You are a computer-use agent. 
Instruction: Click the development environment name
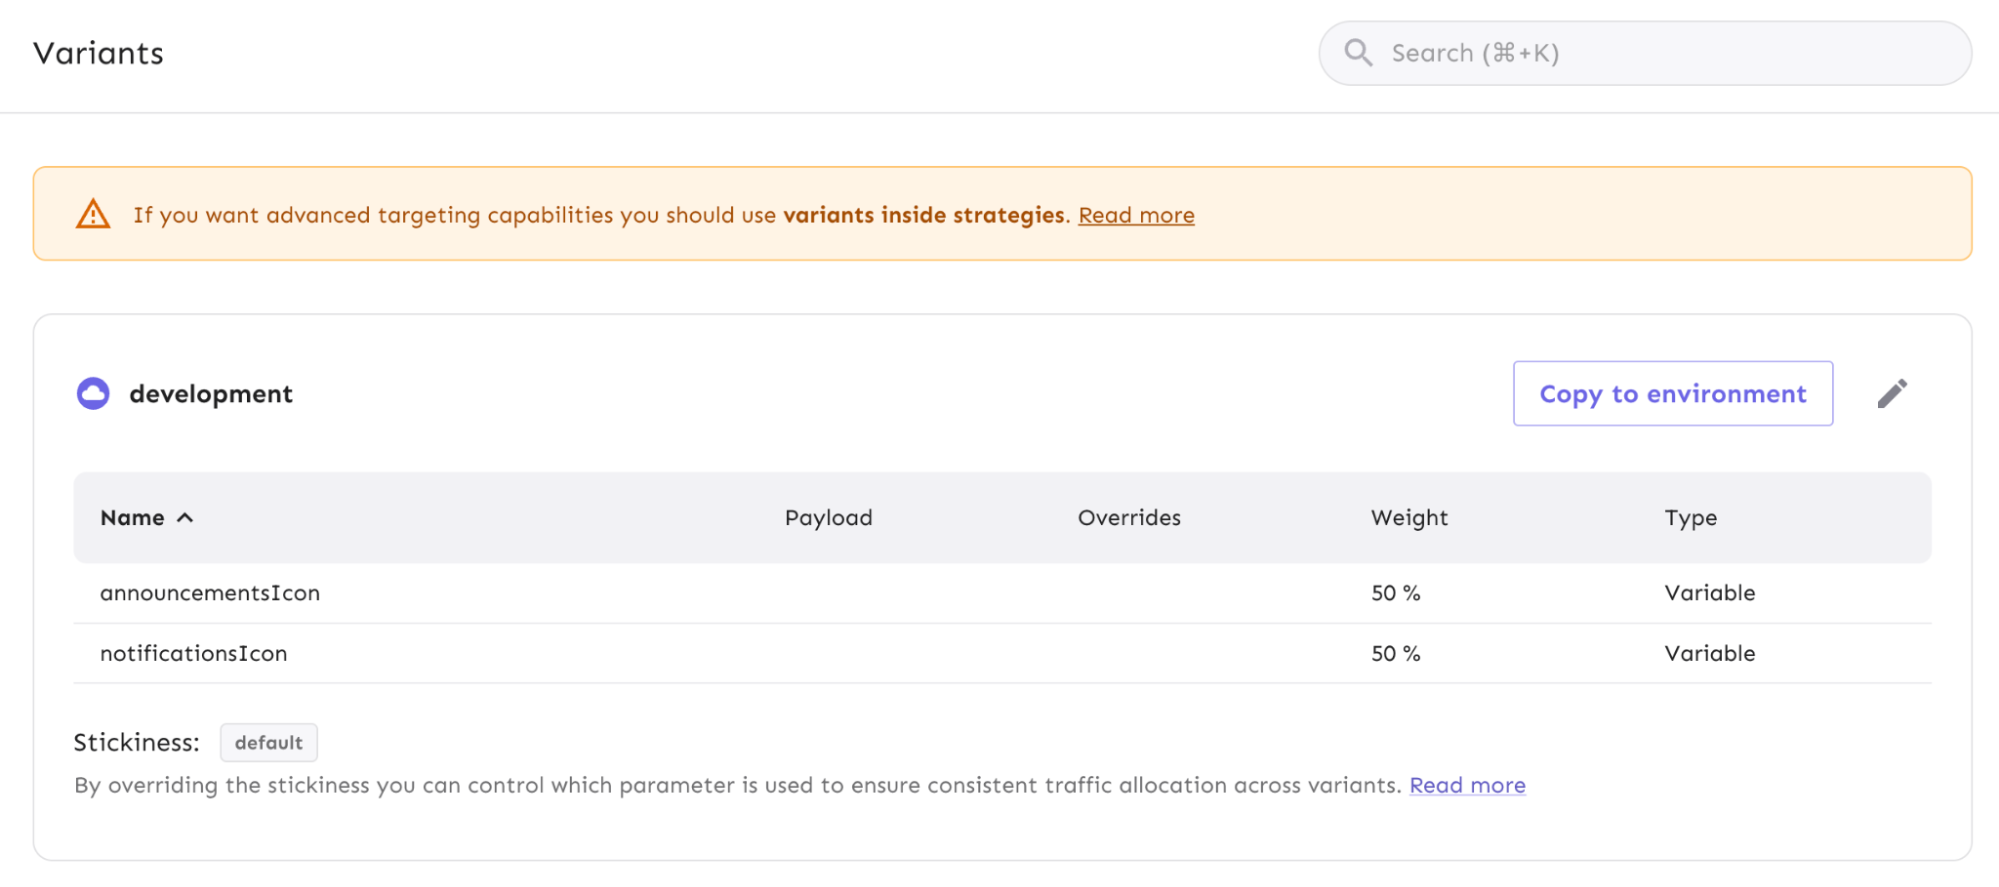point(211,394)
